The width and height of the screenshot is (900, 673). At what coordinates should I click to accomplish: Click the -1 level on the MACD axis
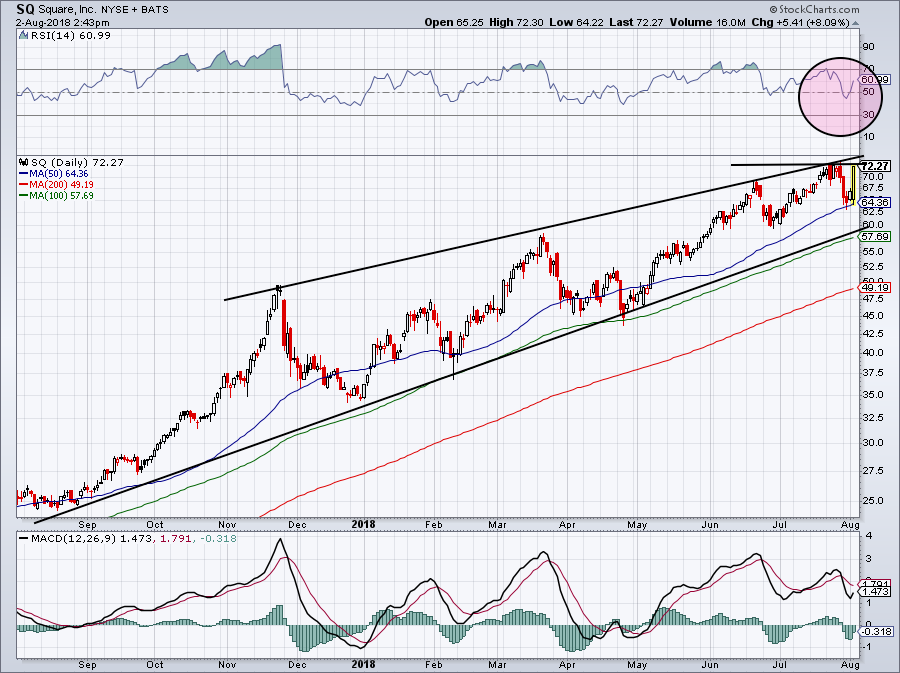[x=868, y=647]
